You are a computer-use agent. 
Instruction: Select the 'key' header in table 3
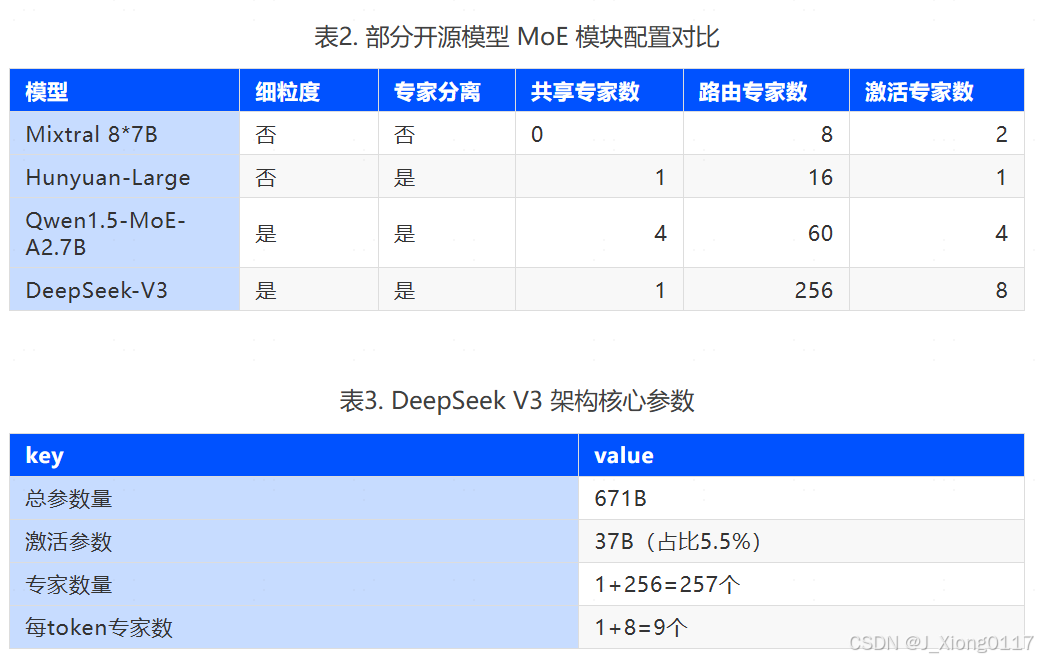tap(294, 455)
